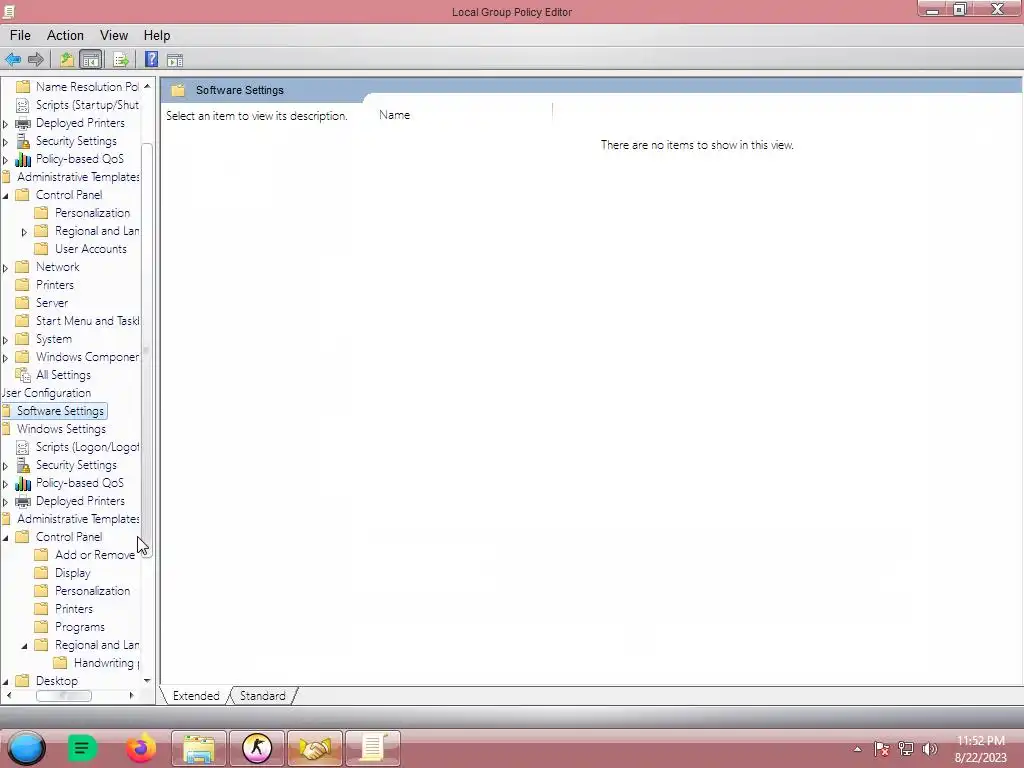
Task: Click the handshake taskbar icon
Action: click(x=315, y=748)
